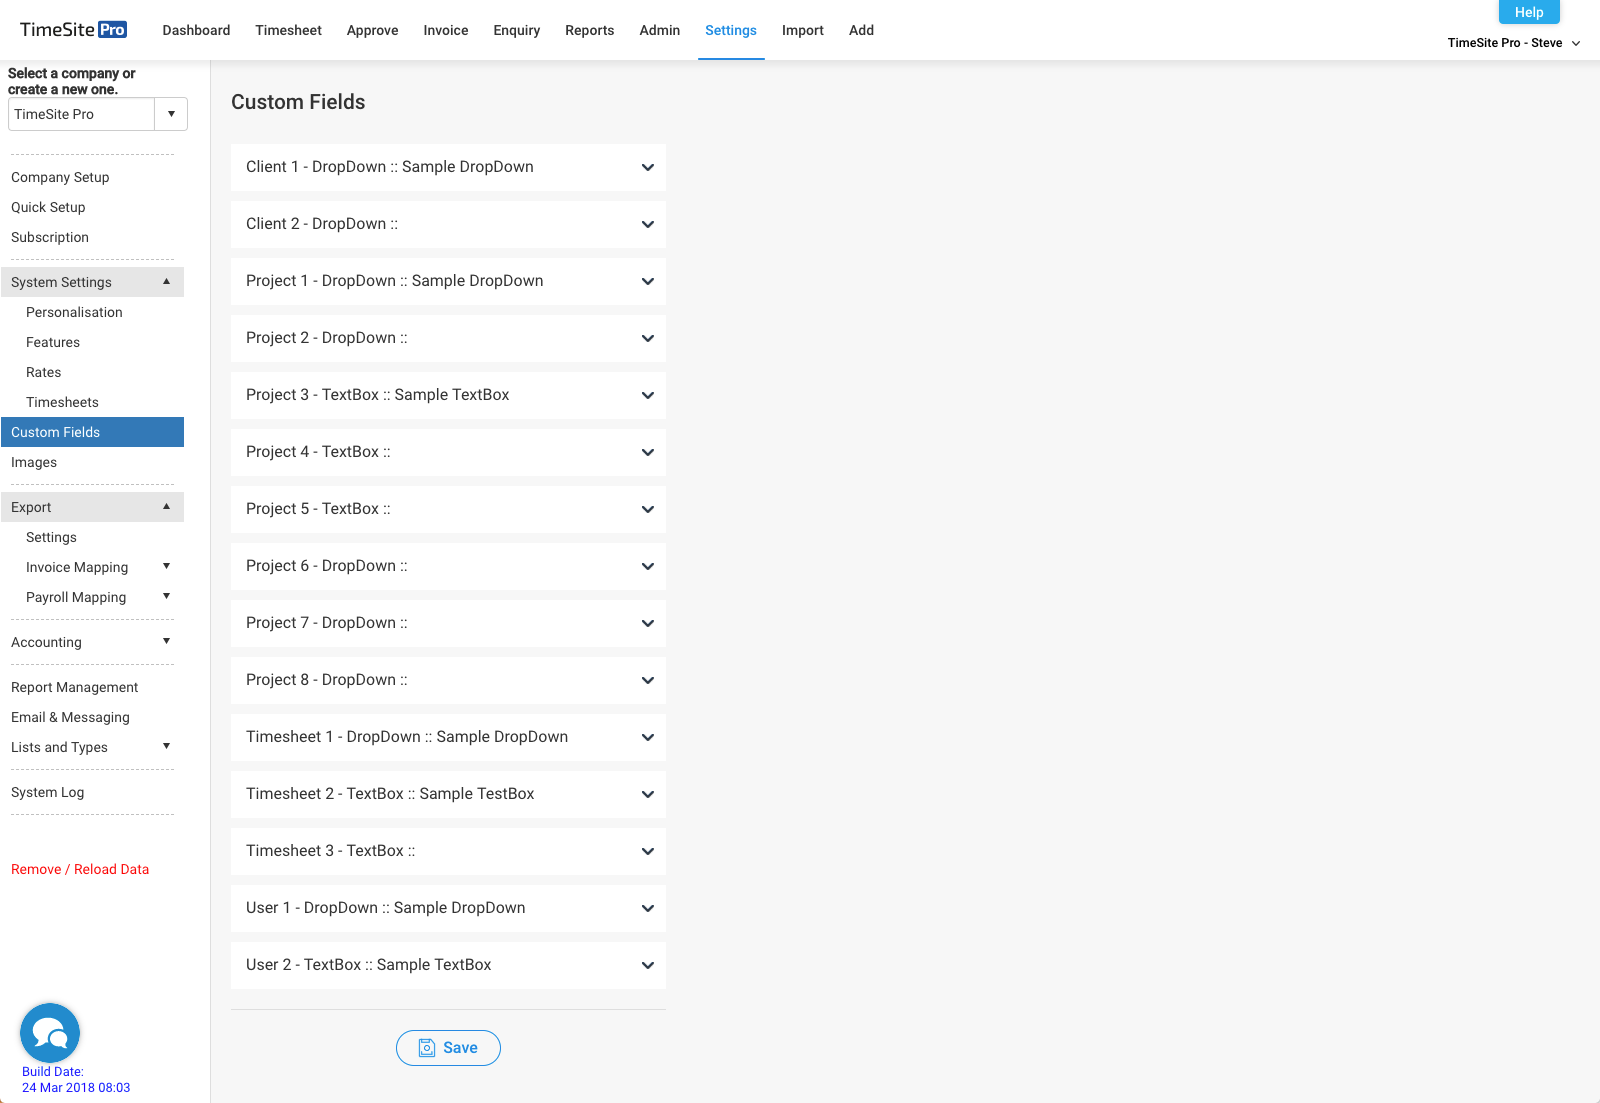Open Quick Setup in sidebar
This screenshot has width=1600, height=1103.
48,207
